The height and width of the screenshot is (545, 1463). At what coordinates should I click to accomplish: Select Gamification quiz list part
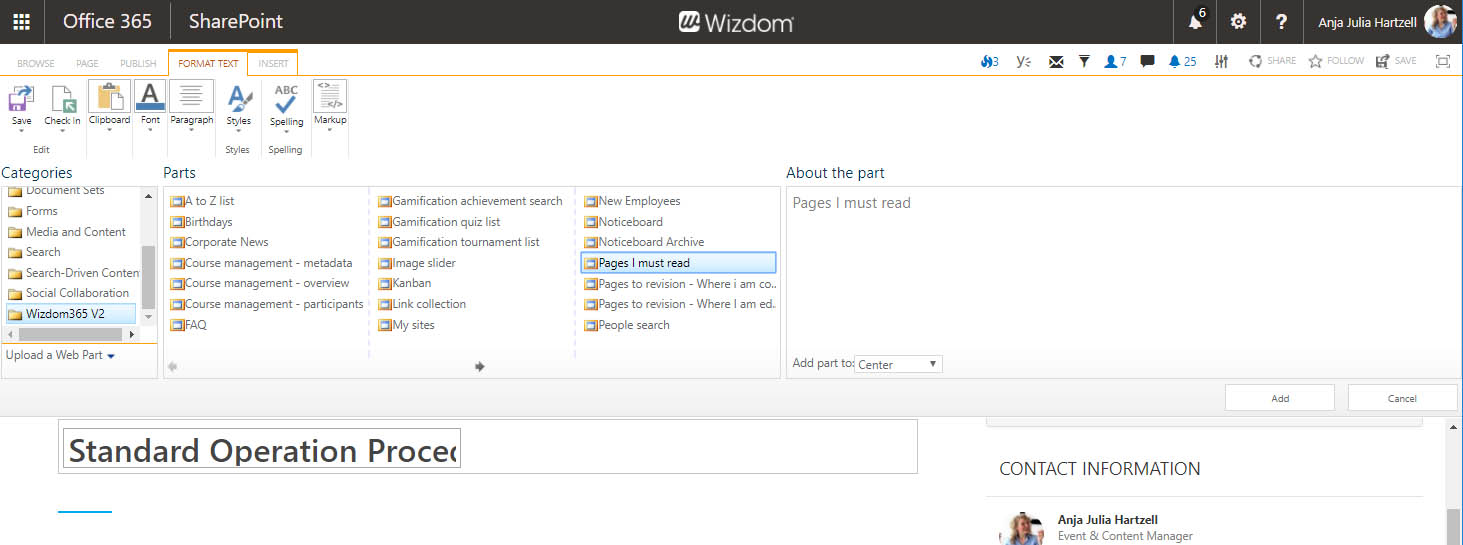coord(439,222)
